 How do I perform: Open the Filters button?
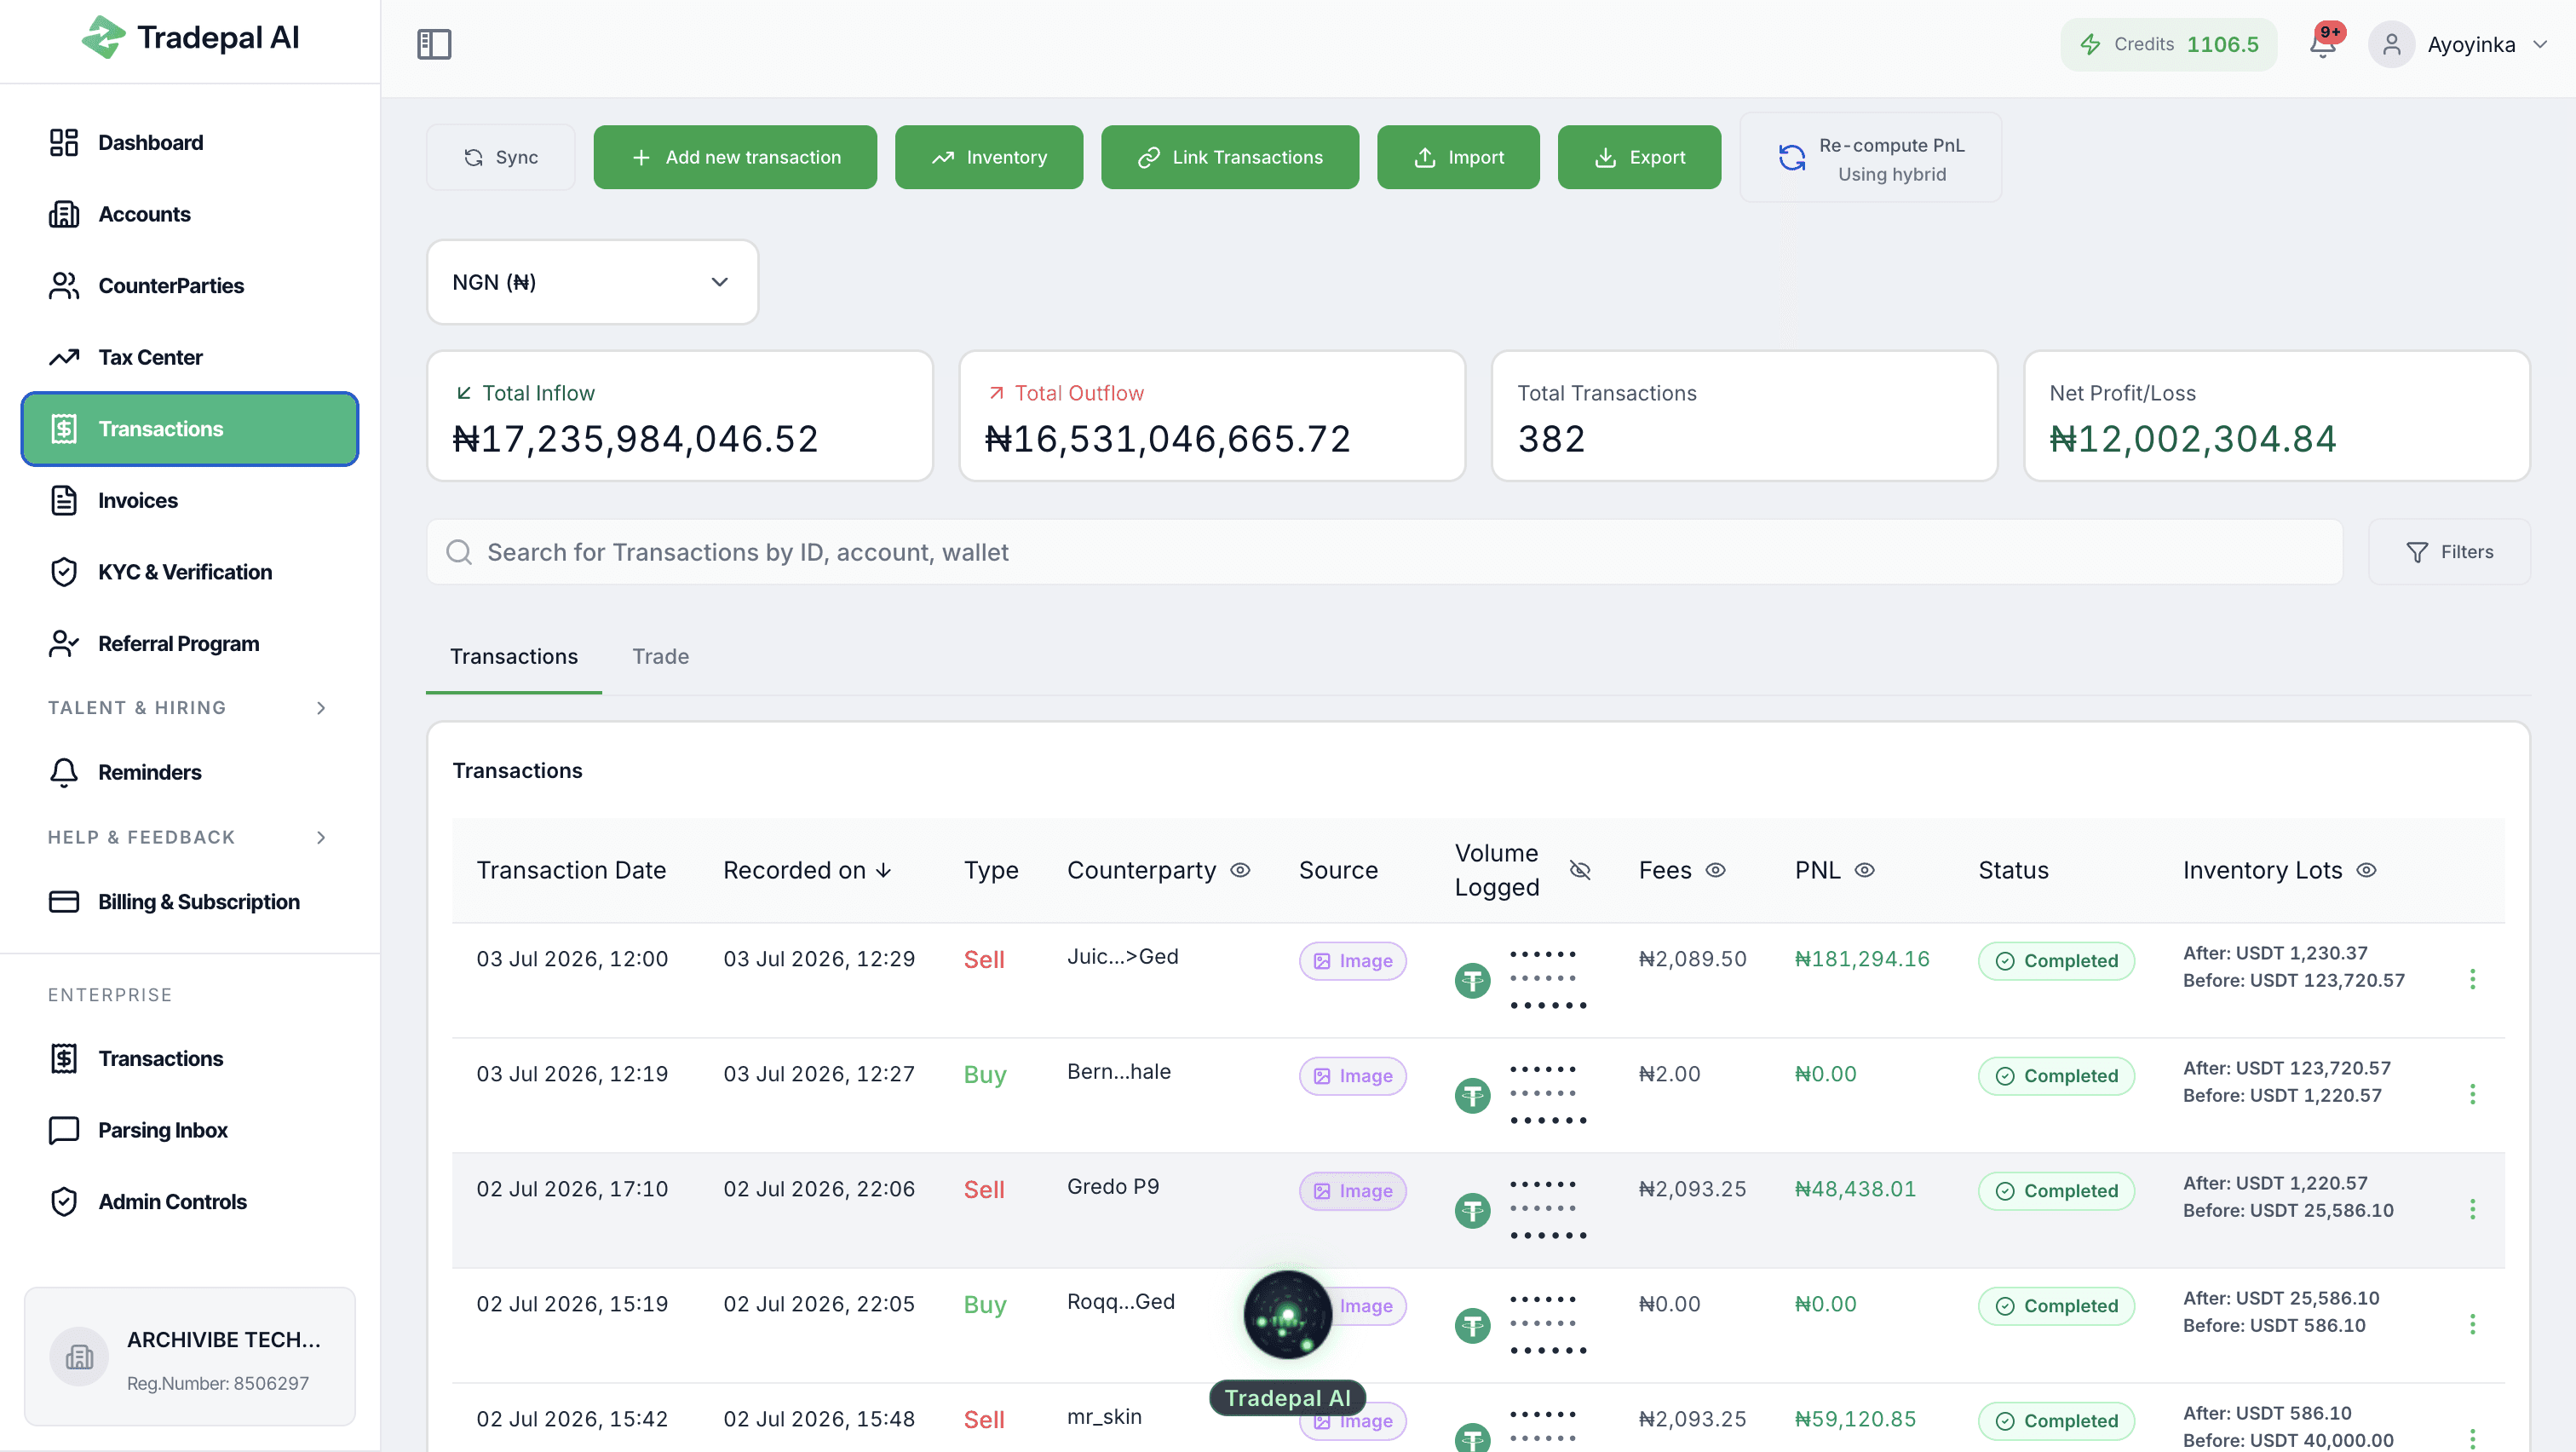pos(2448,552)
